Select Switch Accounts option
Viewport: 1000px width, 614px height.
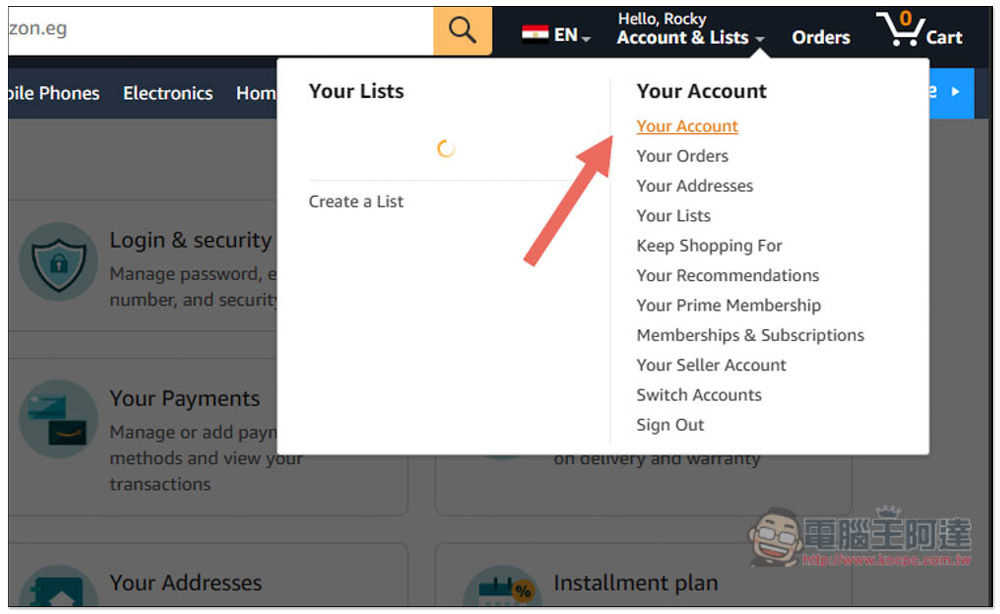coord(699,395)
